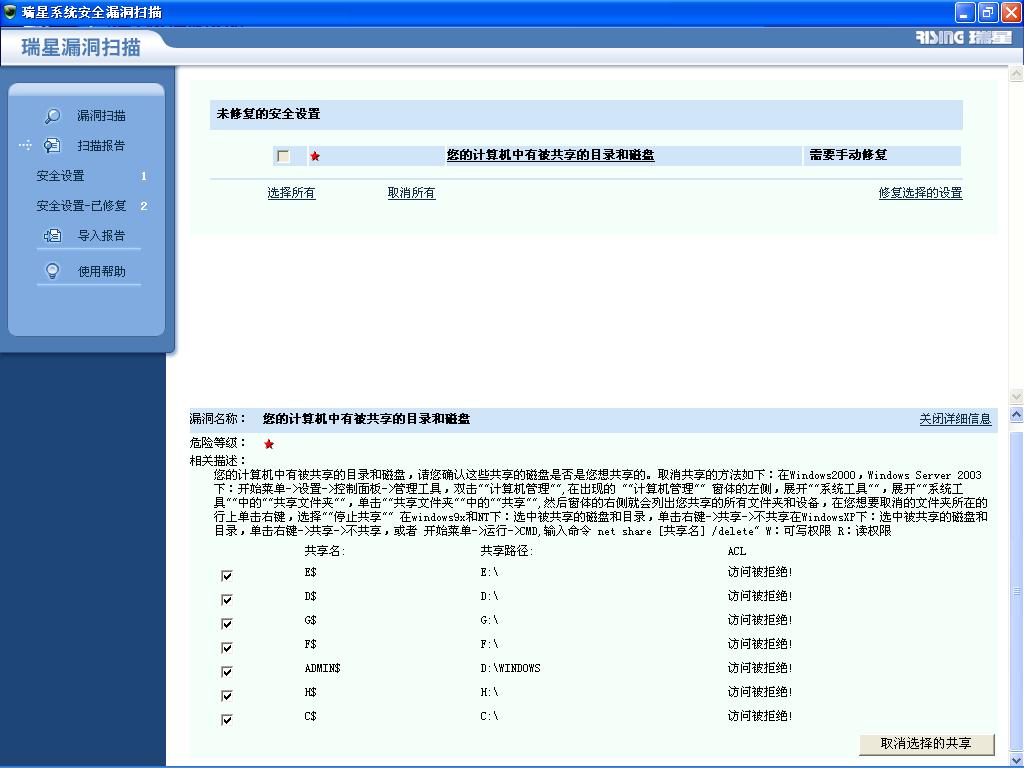Click the G$ share name
This screenshot has width=1024, height=768.
pos(310,620)
